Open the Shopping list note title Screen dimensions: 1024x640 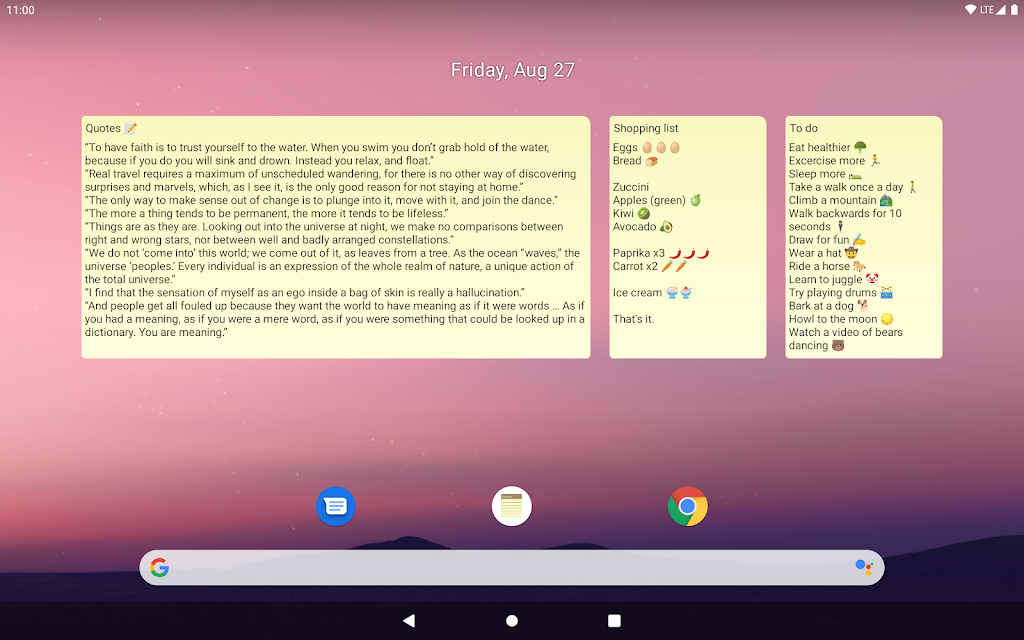point(646,128)
